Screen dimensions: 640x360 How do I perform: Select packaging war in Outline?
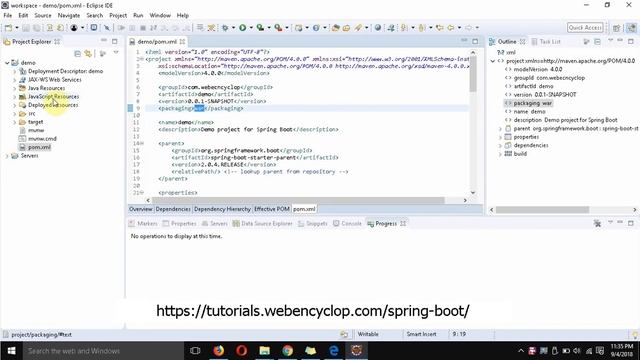point(532,103)
